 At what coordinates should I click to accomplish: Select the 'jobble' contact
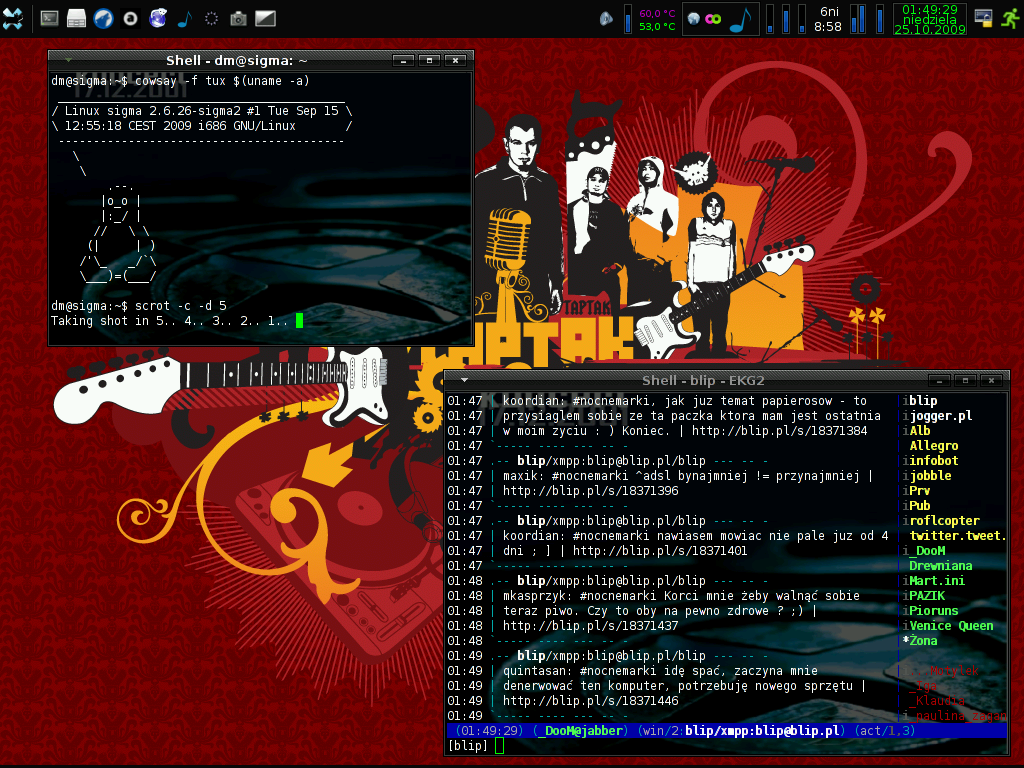930,475
